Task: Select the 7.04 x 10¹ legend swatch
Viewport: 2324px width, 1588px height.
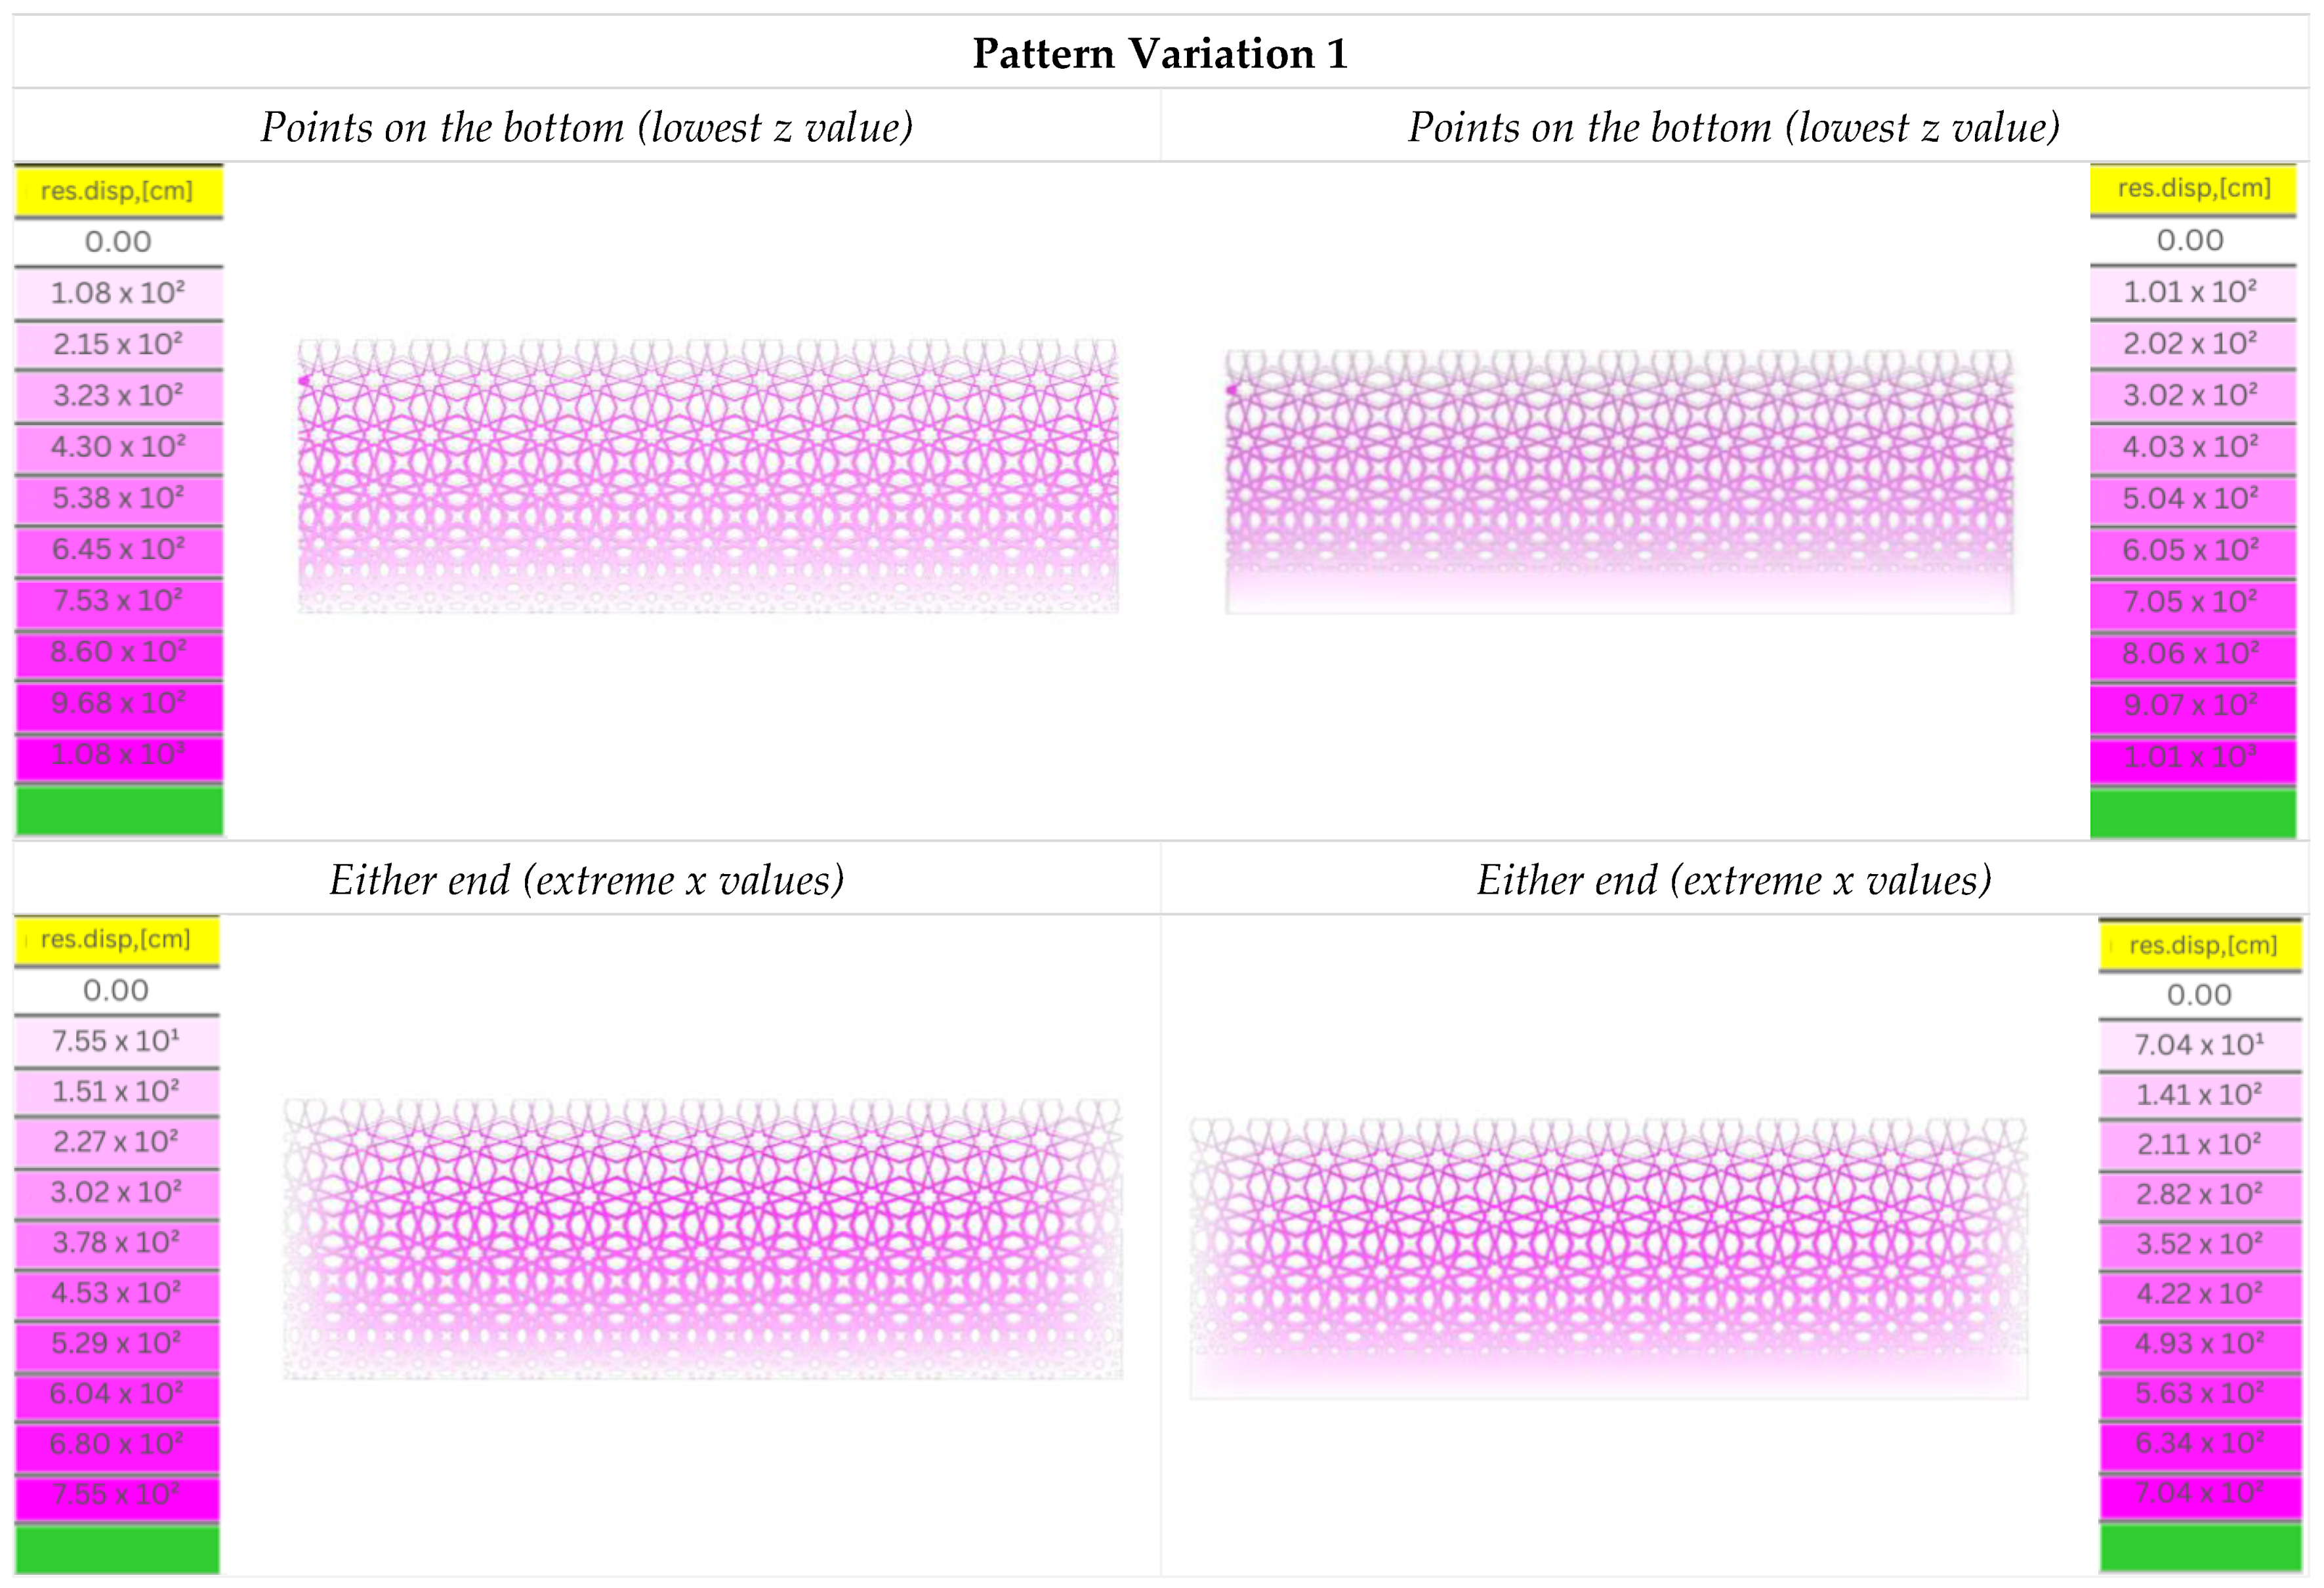Action: pyautogui.click(x=2199, y=1045)
